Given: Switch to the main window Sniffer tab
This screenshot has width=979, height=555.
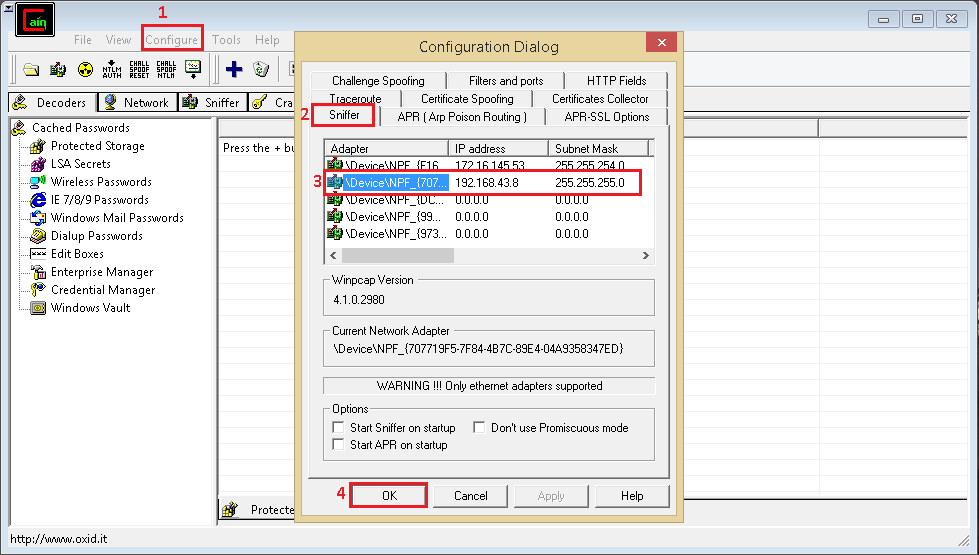Looking at the screenshot, I should tap(214, 102).
